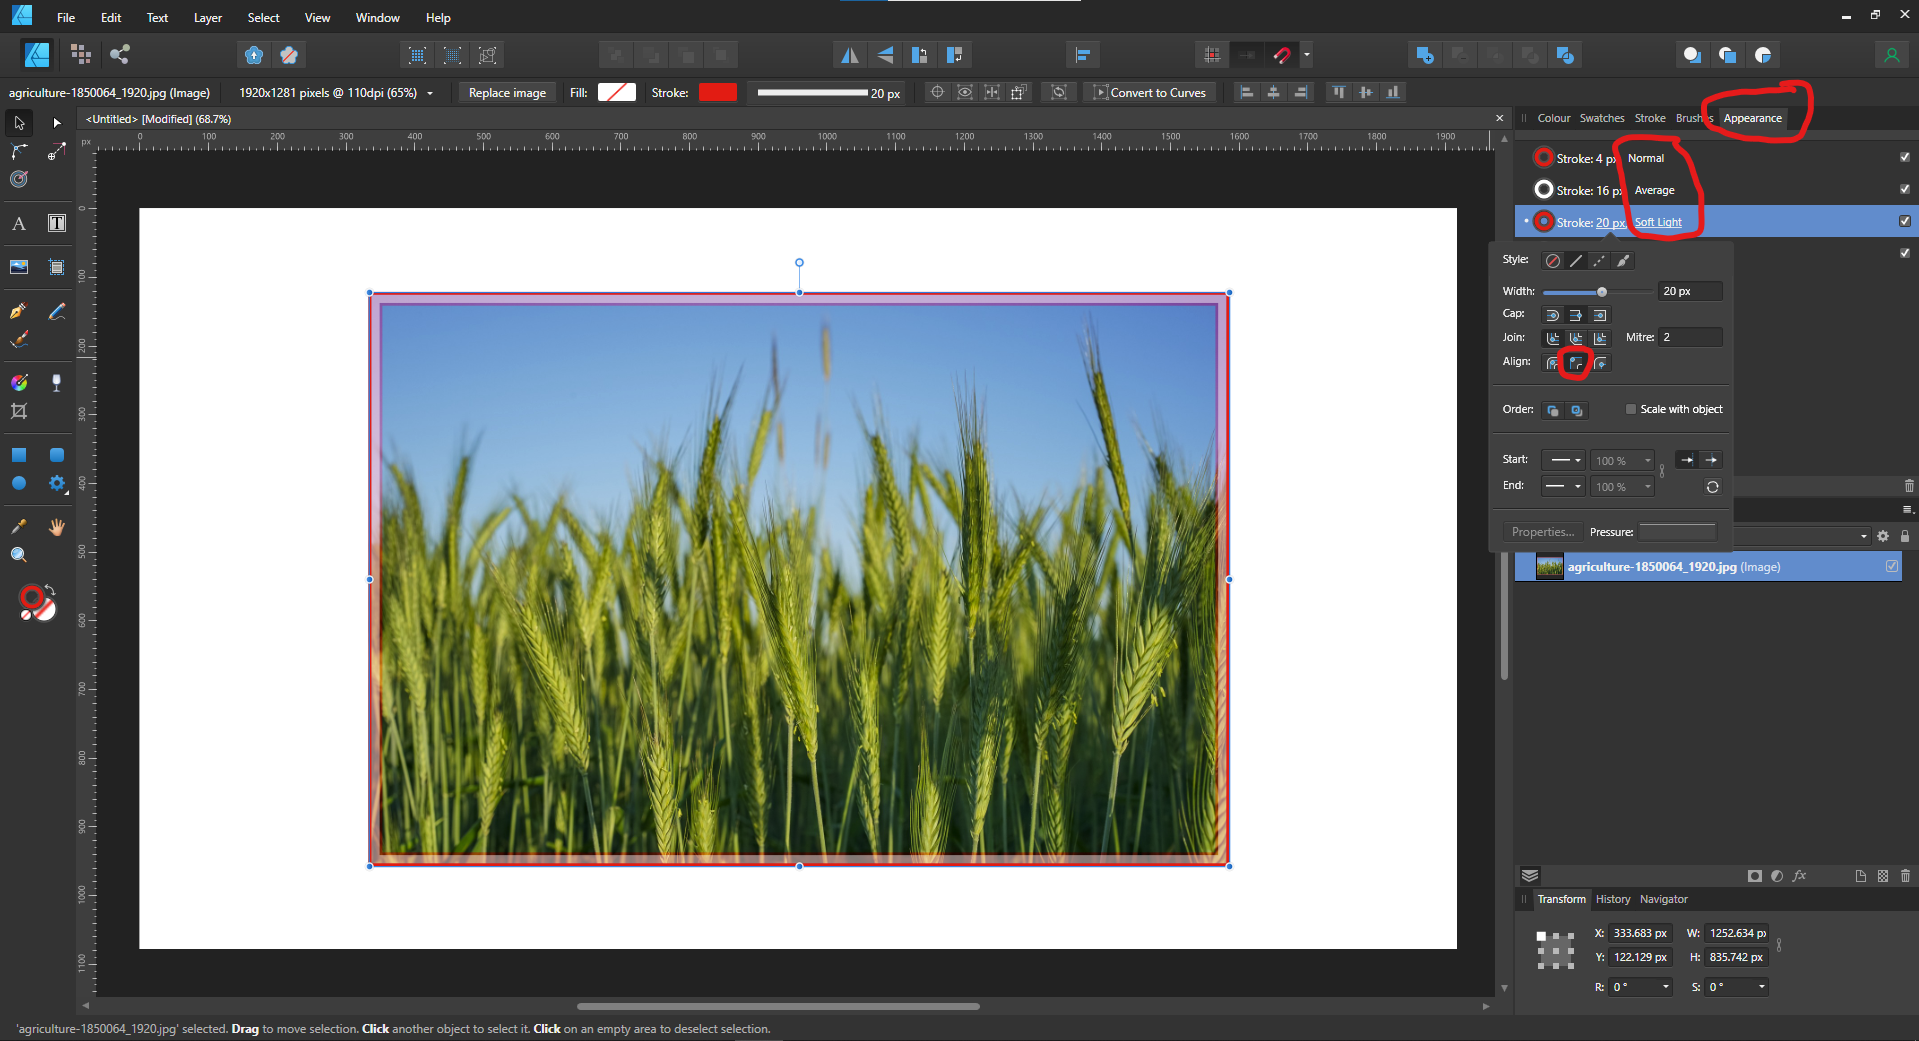Open the End arrowhead size 100 % dropdown
Screen dimensions: 1919x1041
coord(1623,486)
